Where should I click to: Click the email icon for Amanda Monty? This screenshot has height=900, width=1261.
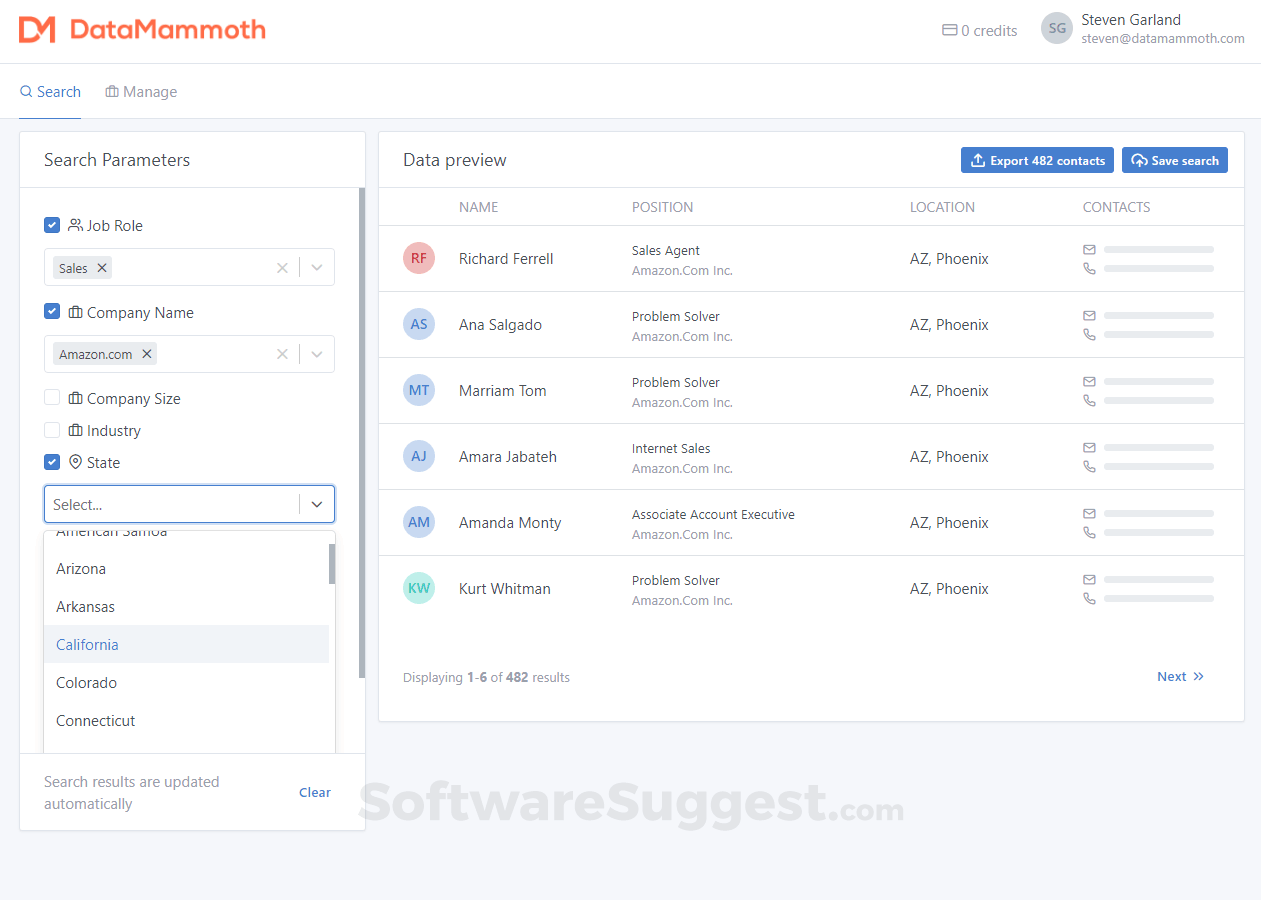pos(1089,513)
